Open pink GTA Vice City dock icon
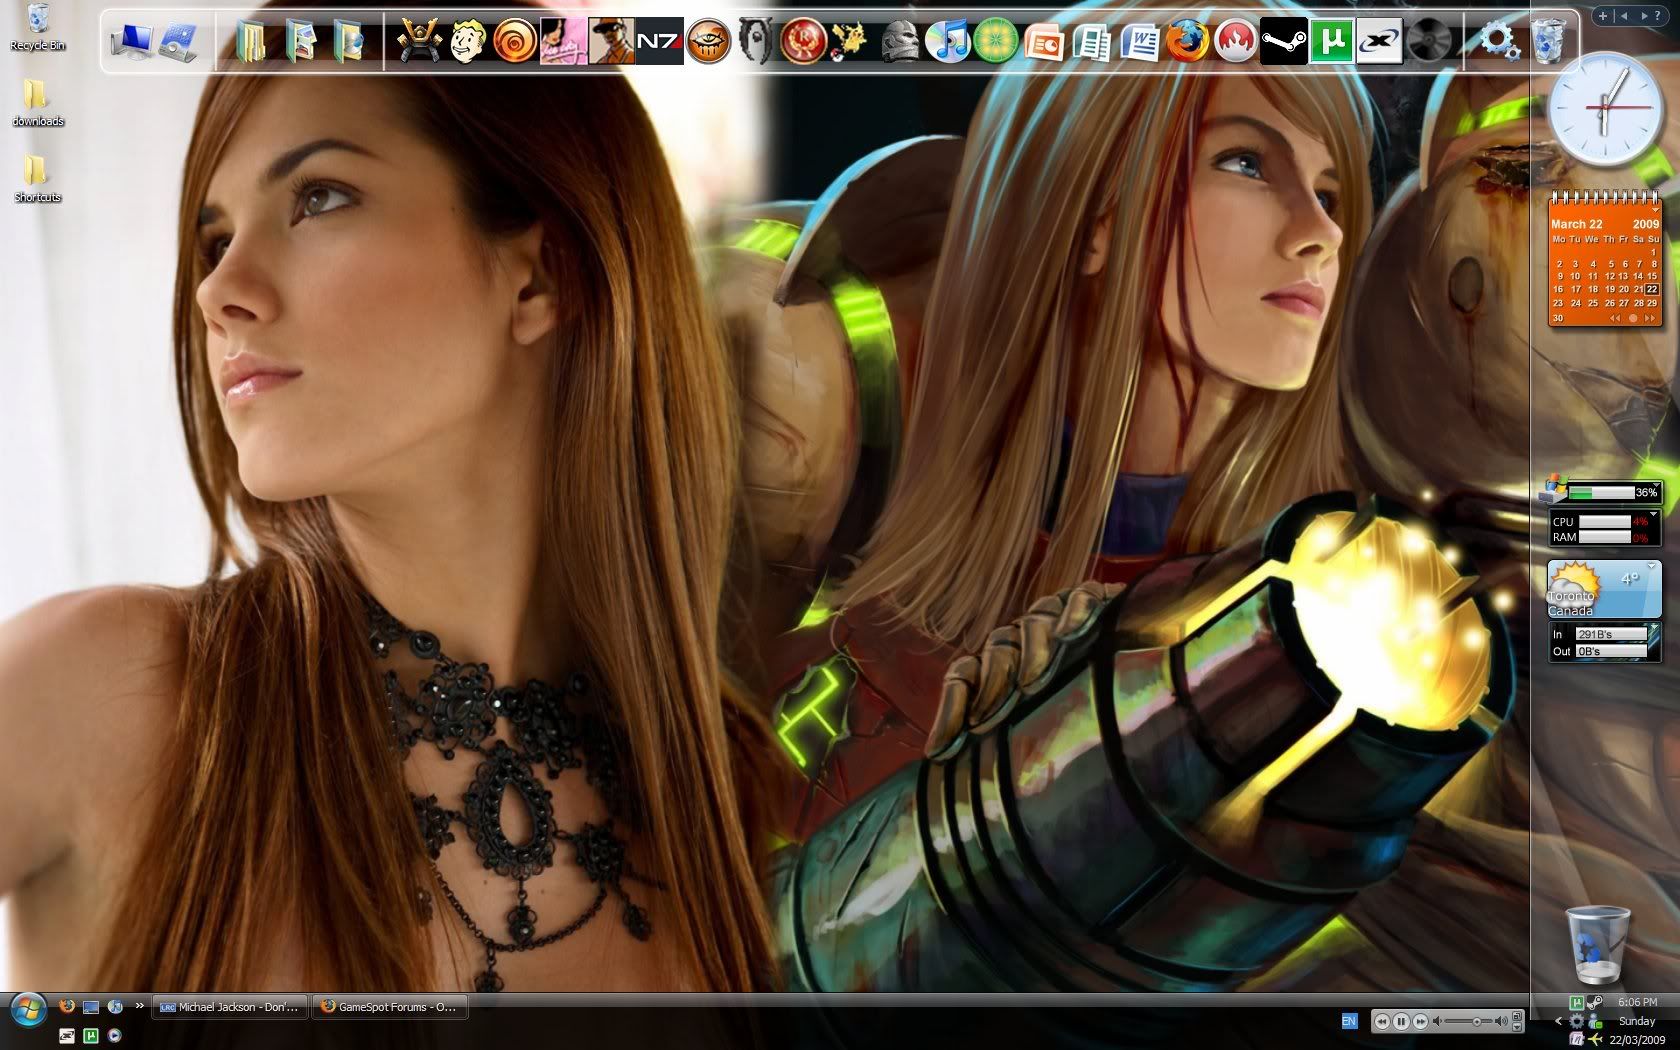The height and width of the screenshot is (1050, 1680). (563, 41)
